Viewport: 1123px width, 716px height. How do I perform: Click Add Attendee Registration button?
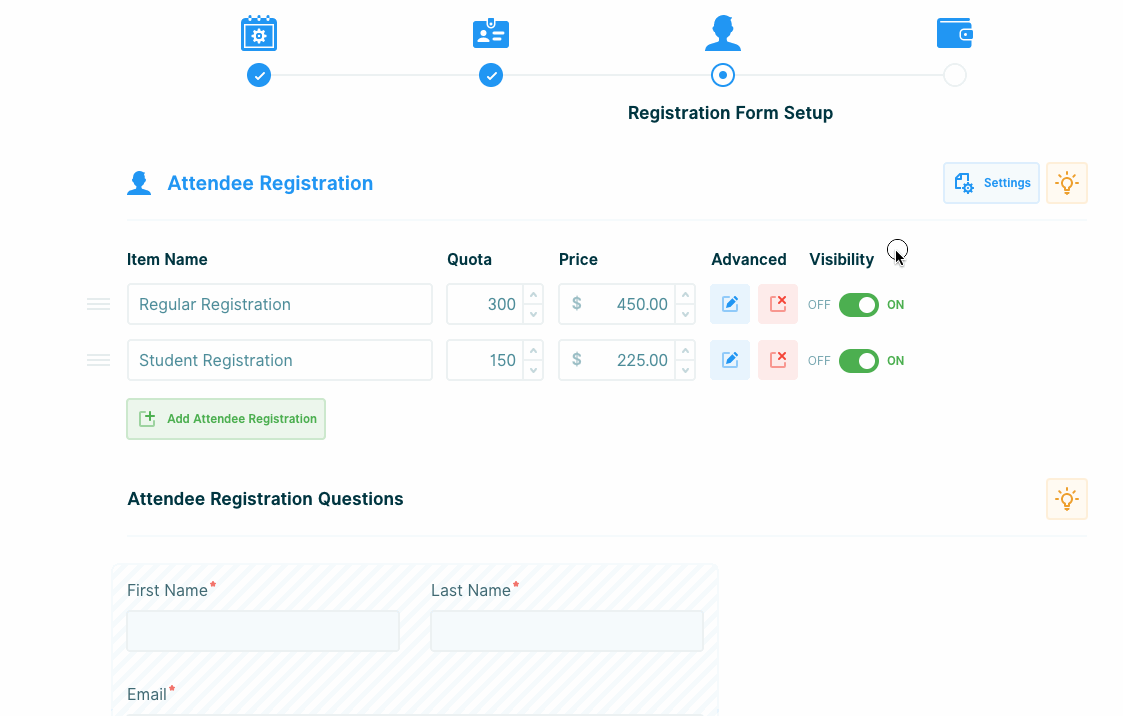[226, 419]
